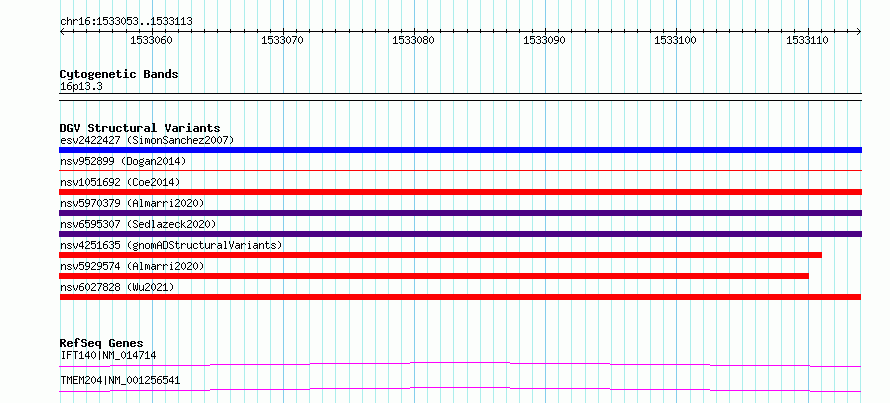Open variant nsv5970379 (Almarri2020) label

coord(132,203)
